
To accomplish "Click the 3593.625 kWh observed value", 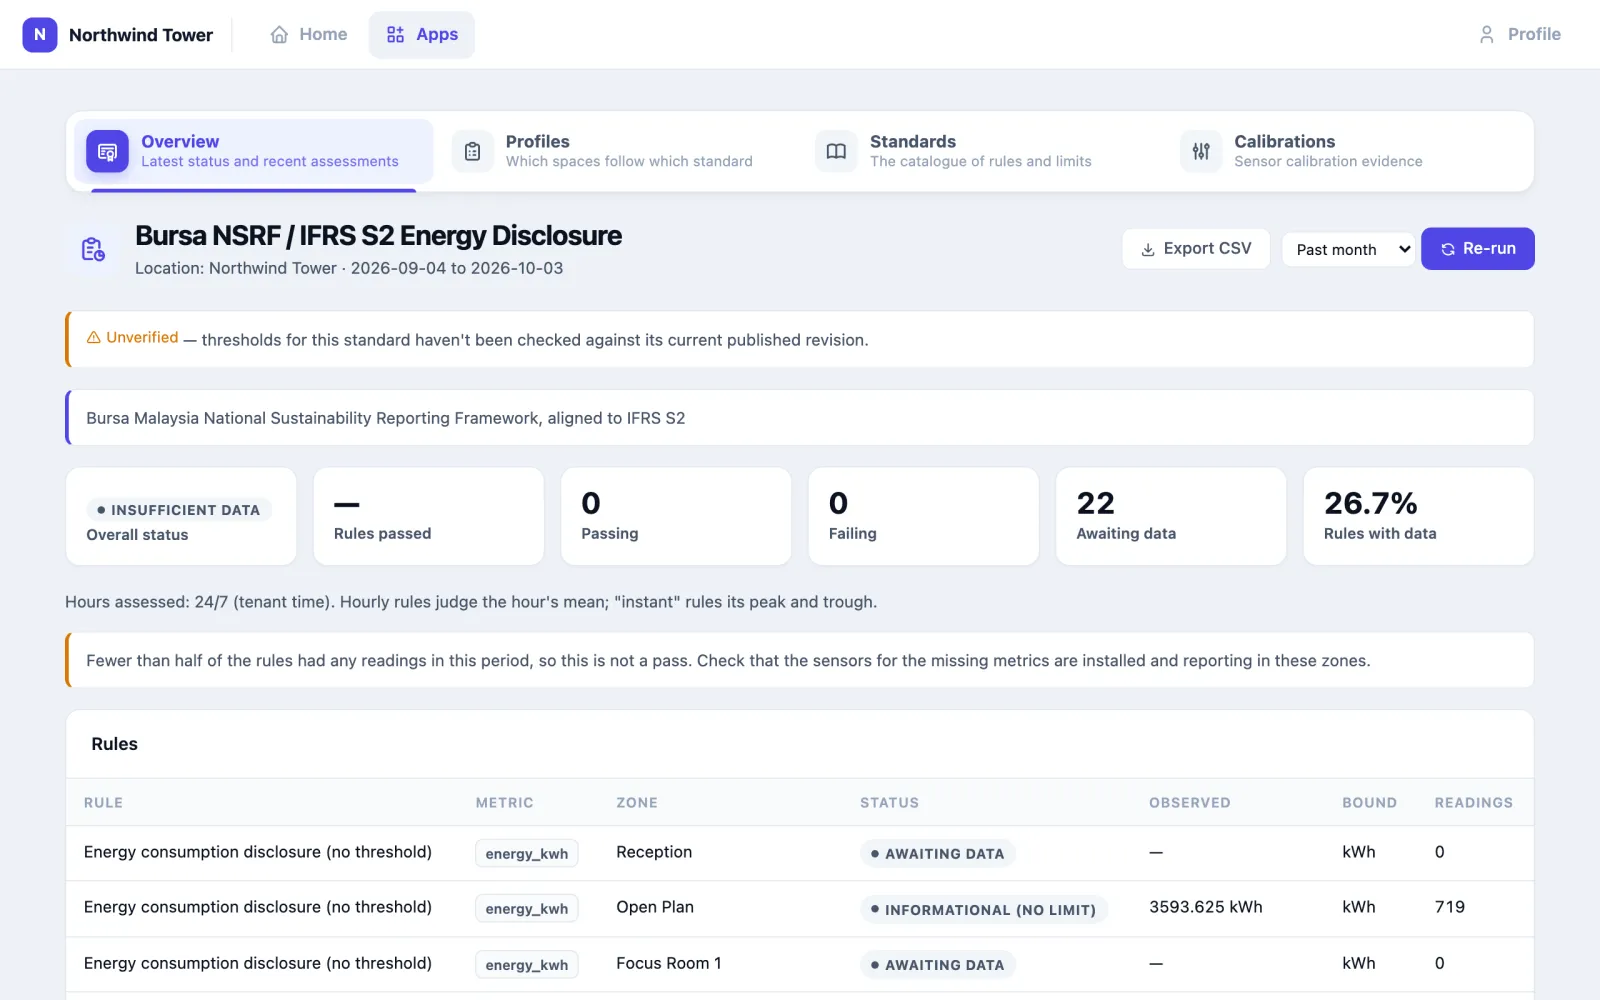I will pyautogui.click(x=1206, y=907).
